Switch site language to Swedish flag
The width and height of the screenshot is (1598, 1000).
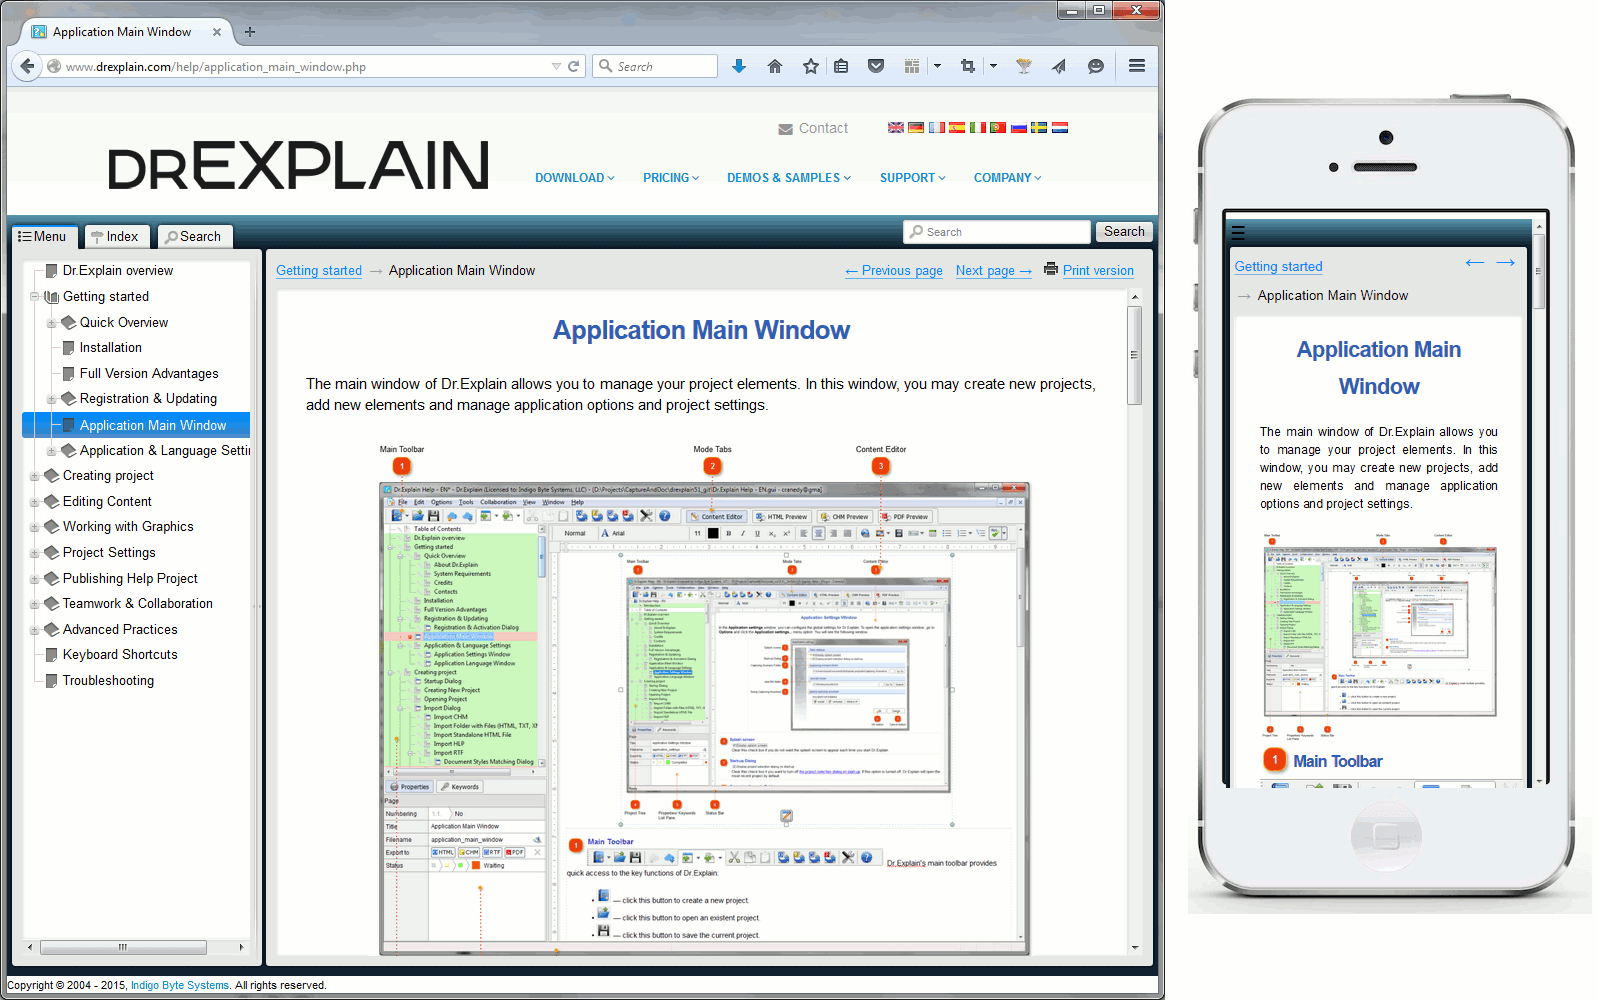tap(1039, 127)
